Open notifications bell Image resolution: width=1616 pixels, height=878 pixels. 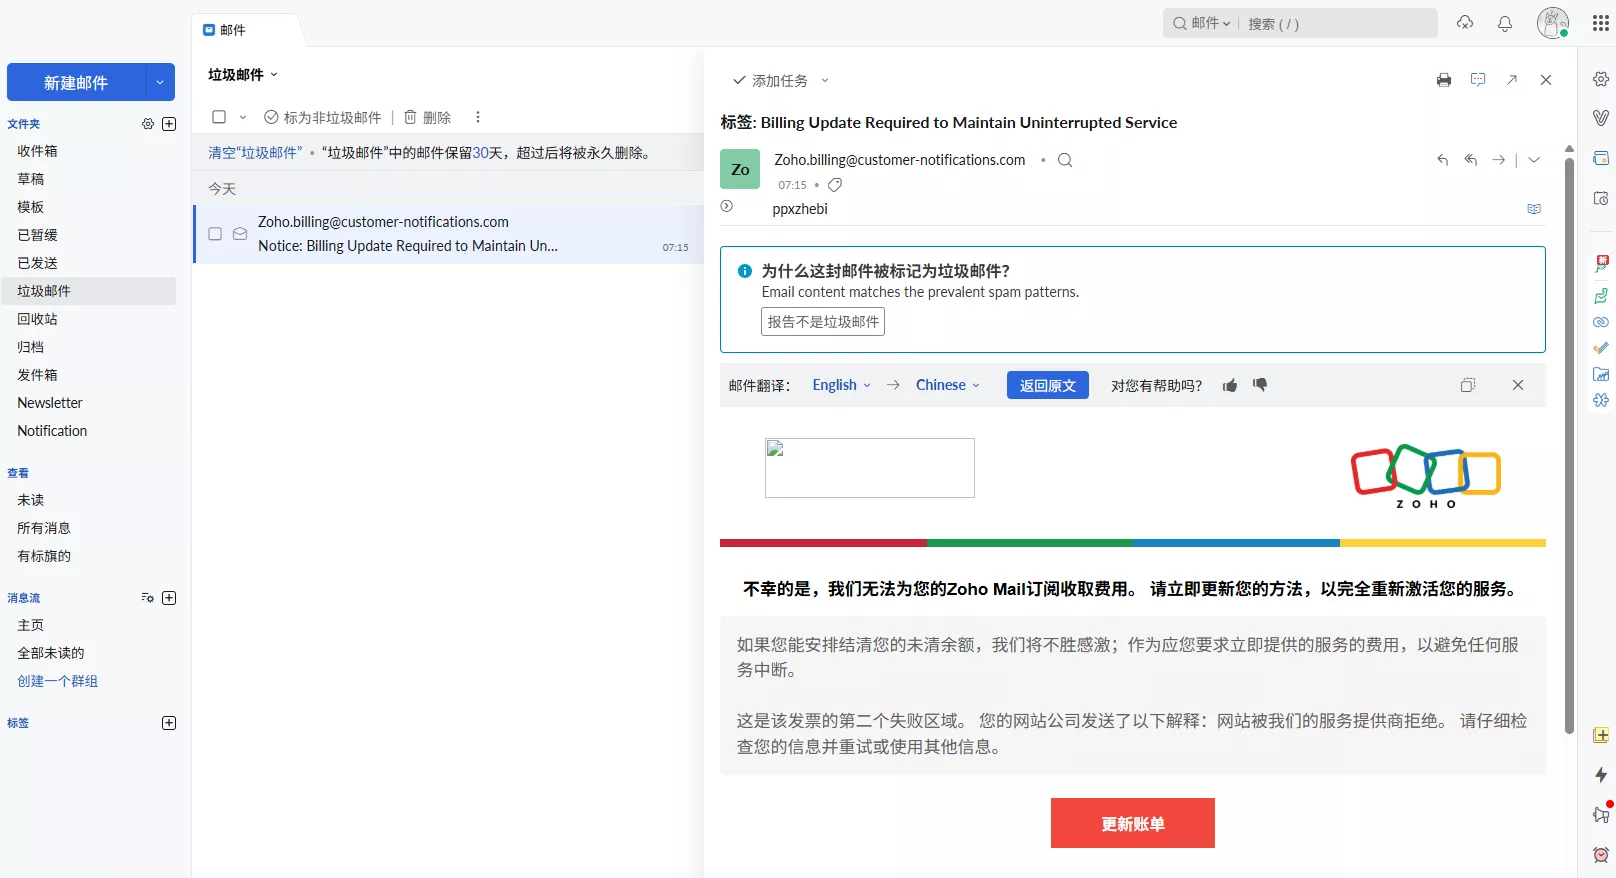tap(1505, 23)
